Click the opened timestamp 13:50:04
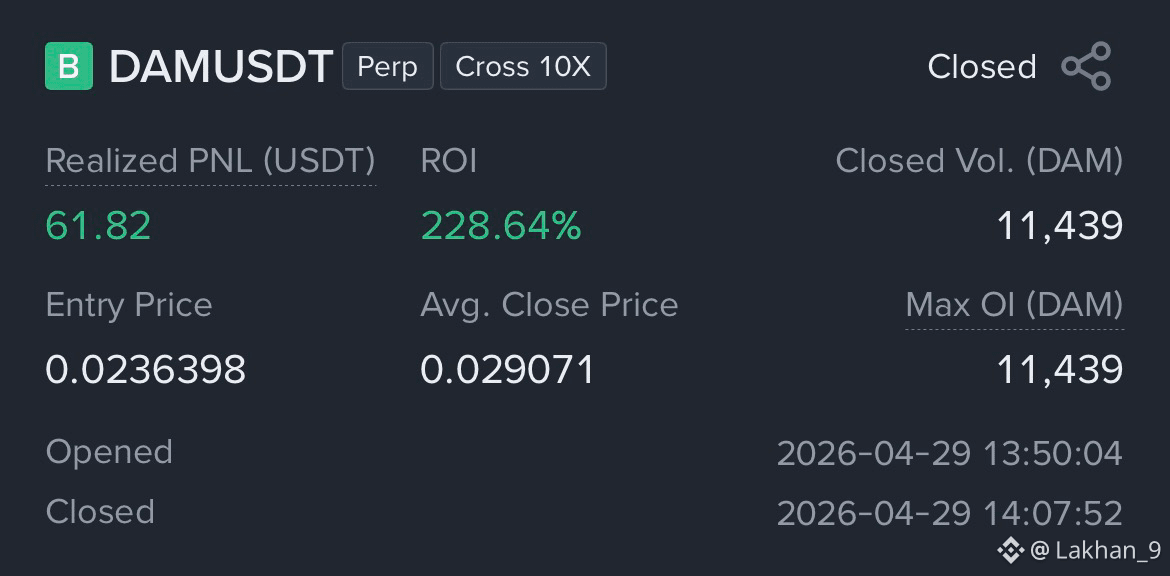 coord(1052,454)
